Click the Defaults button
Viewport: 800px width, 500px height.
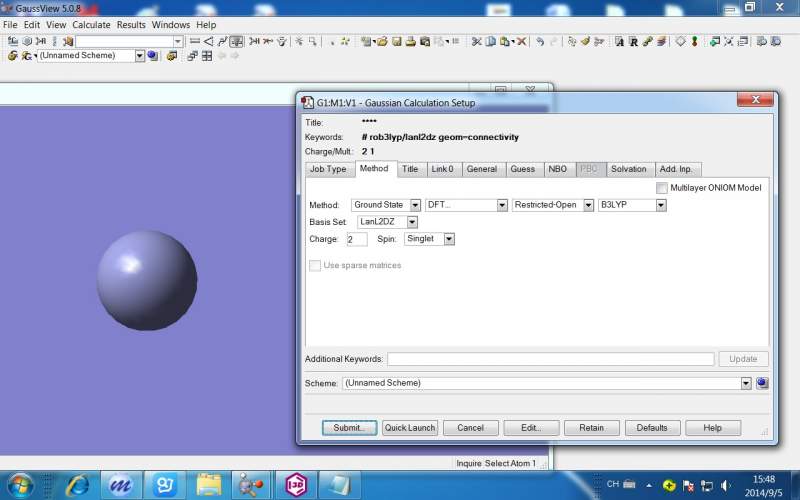(x=652, y=428)
